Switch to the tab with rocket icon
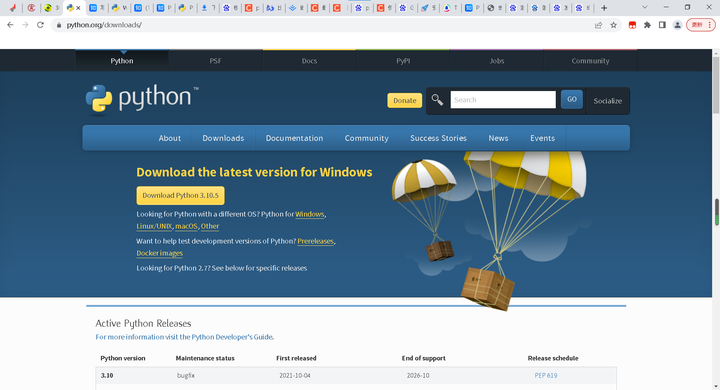Image resolution: width=720 pixels, height=390 pixels. click(x=425, y=8)
